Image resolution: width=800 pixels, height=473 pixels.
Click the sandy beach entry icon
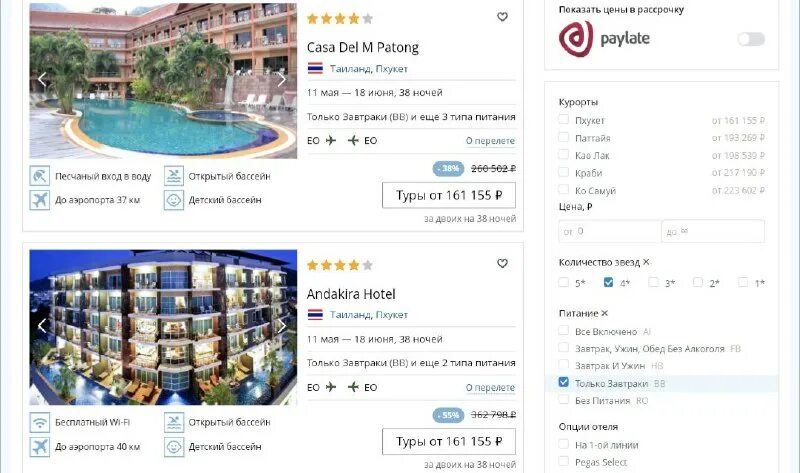point(39,176)
